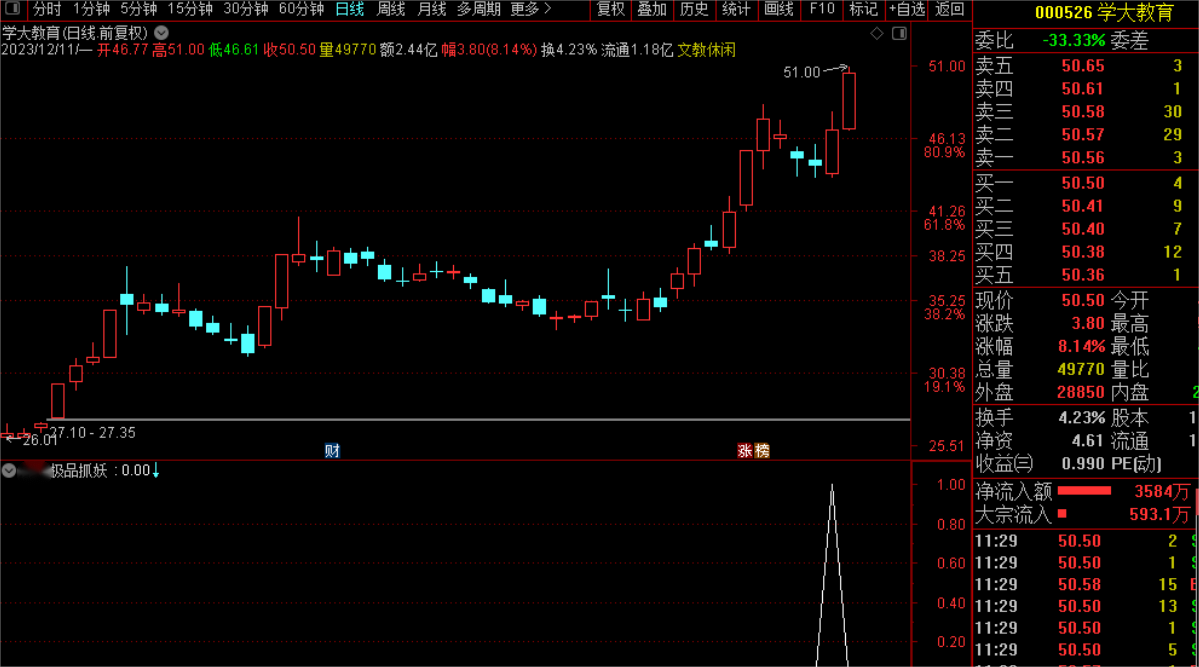
Task: Click the 榜 marker below the chart
Action: pos(762,451)
